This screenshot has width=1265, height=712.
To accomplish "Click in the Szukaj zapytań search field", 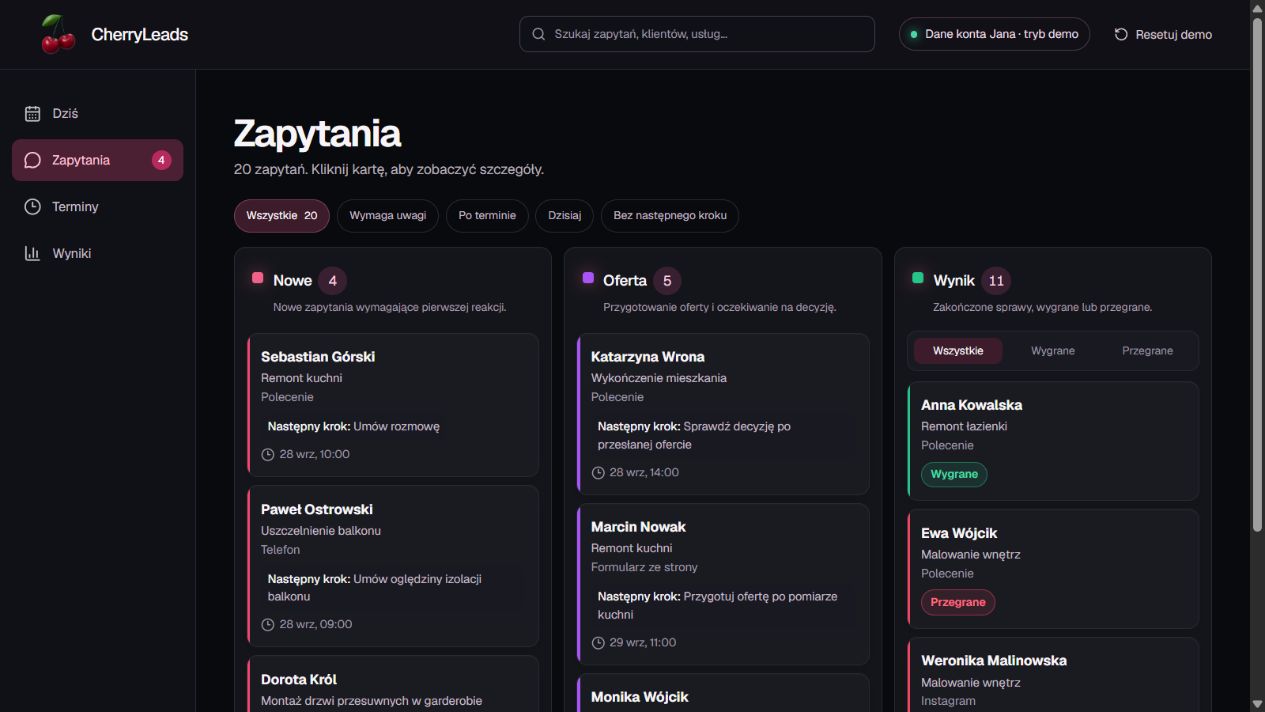I will [x=697, y=34].
